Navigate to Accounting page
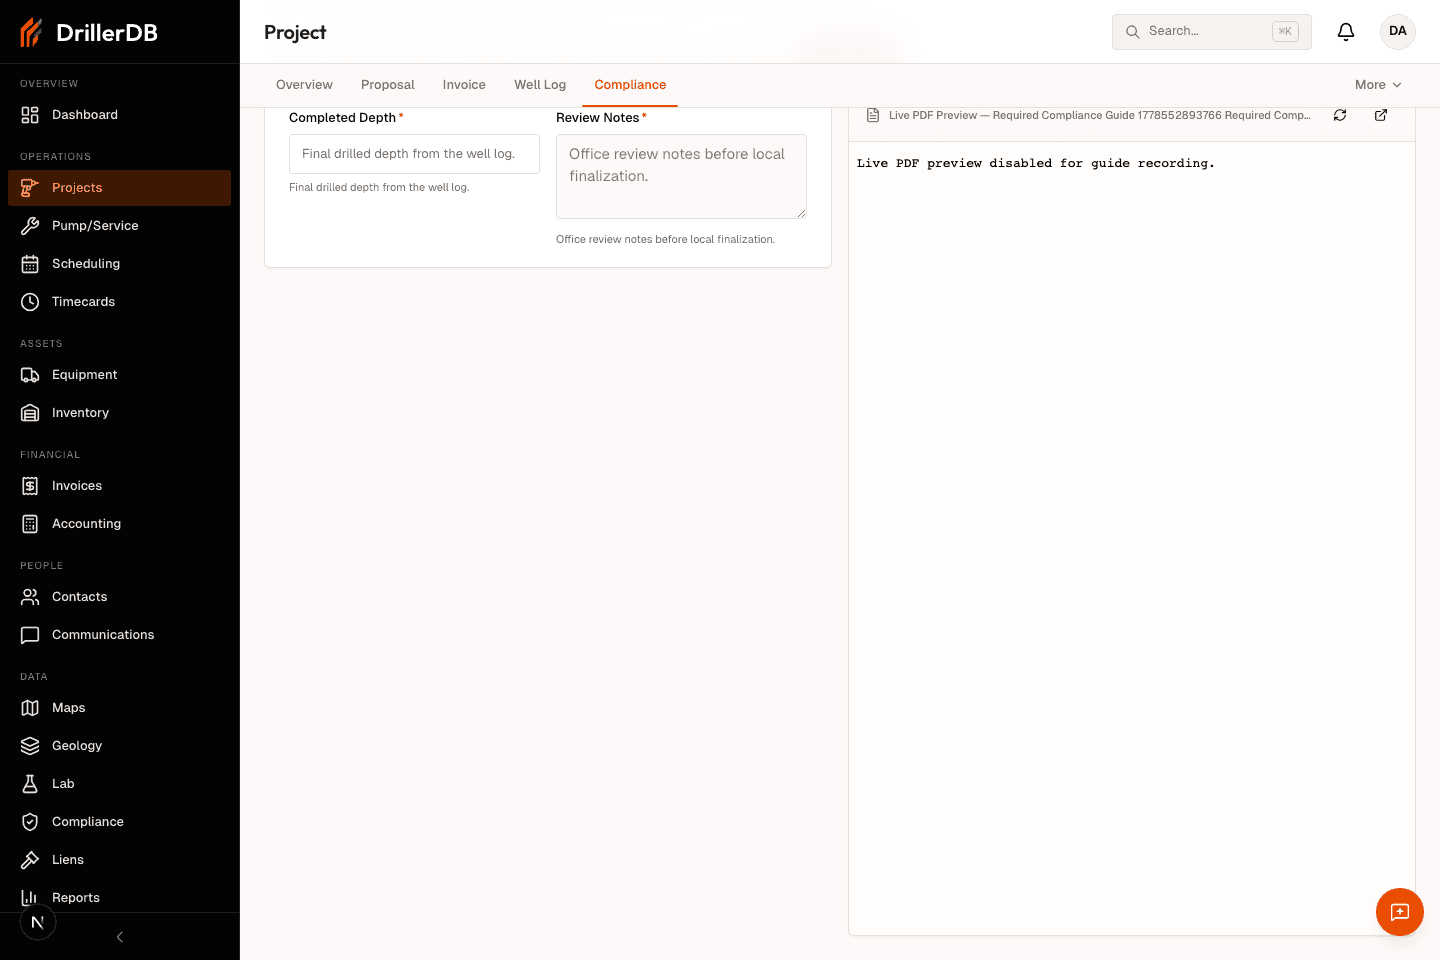The width and height of the screenshot is (1440, 960). click(120, 524)
